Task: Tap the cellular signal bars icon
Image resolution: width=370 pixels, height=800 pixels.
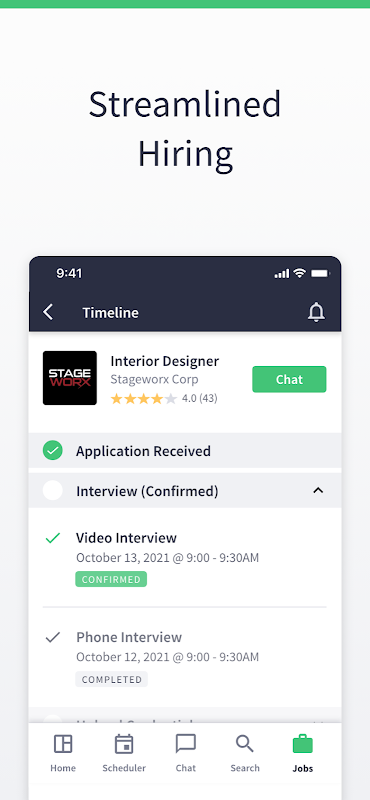Action: [282, 274]
